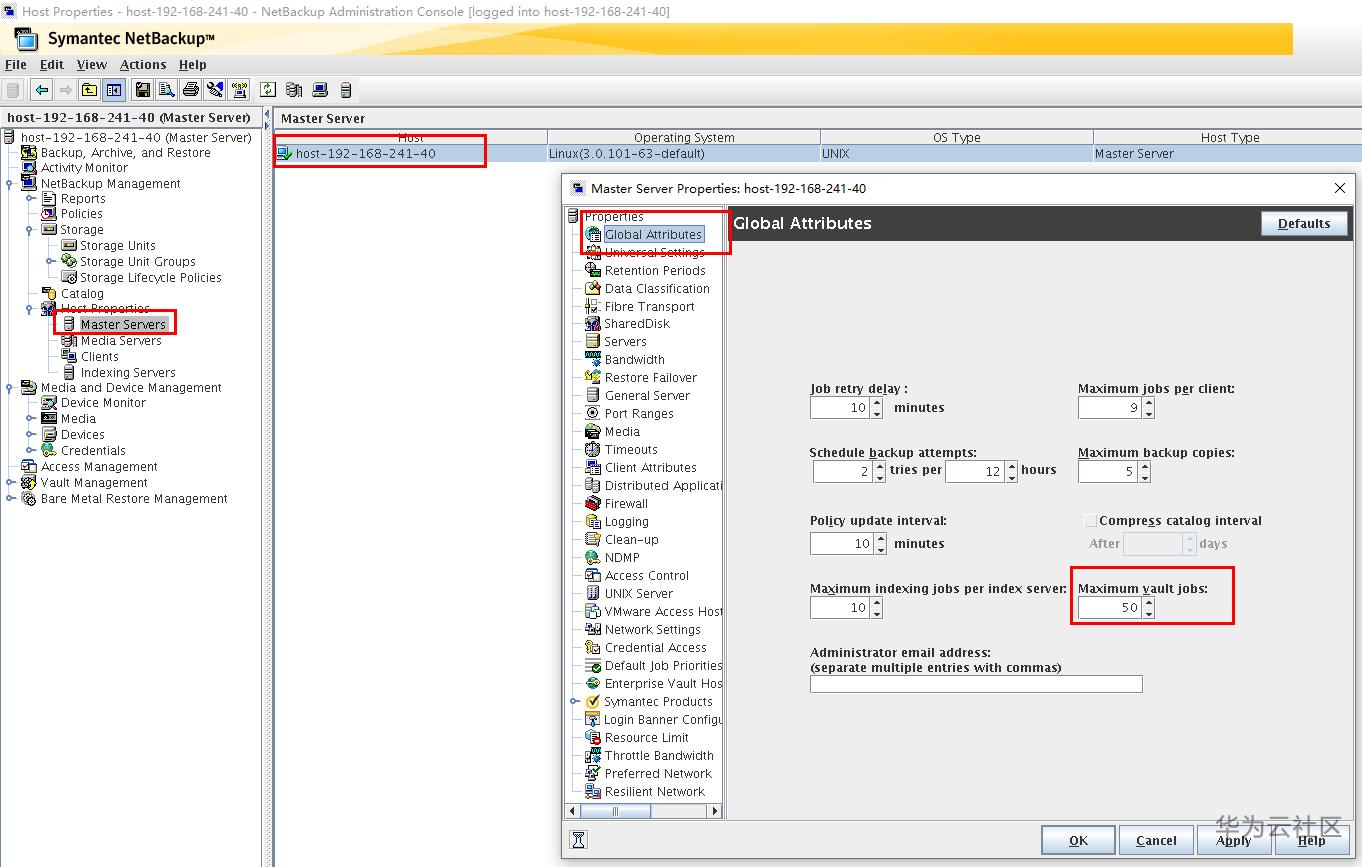Open print preview from the toolbar
Viewport: 1362px width, 867px height.
166,90
